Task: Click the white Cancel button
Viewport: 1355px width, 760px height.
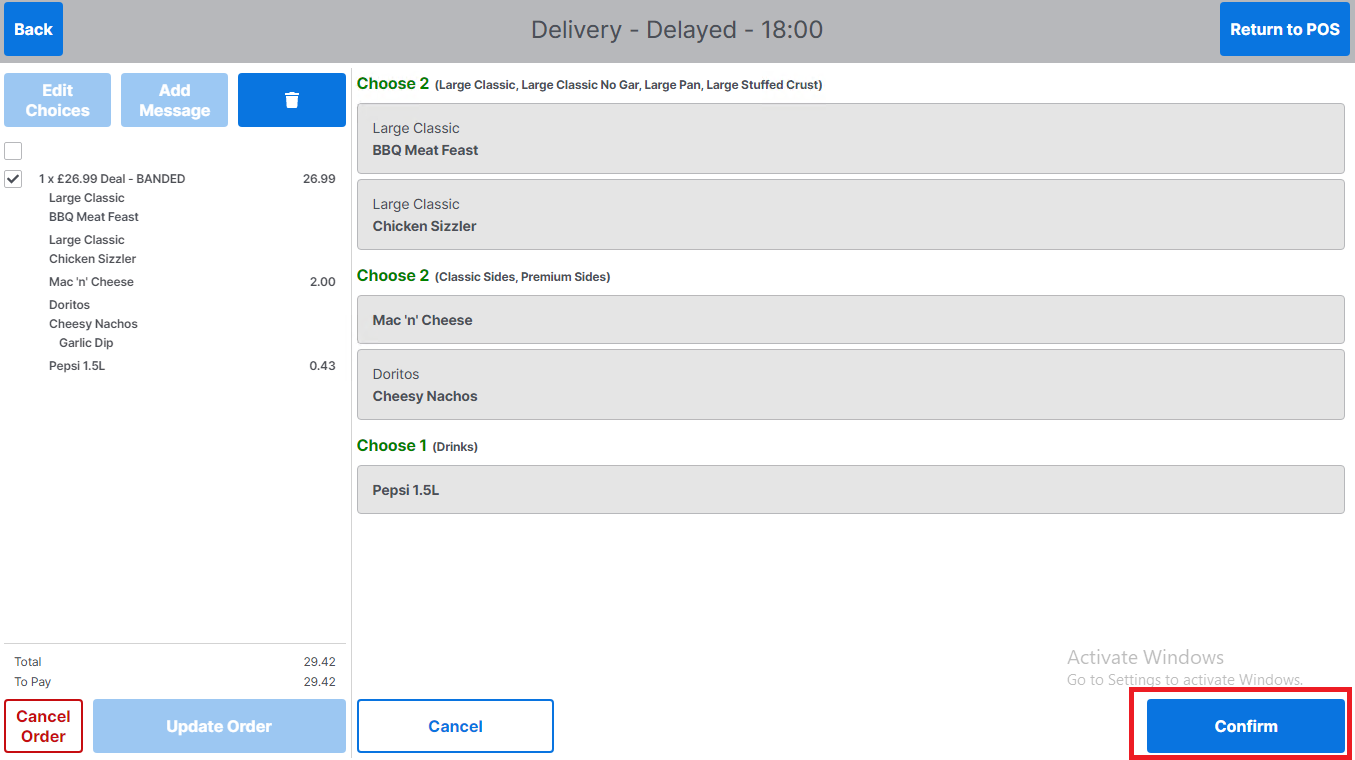Action: (x=455, y=726)
